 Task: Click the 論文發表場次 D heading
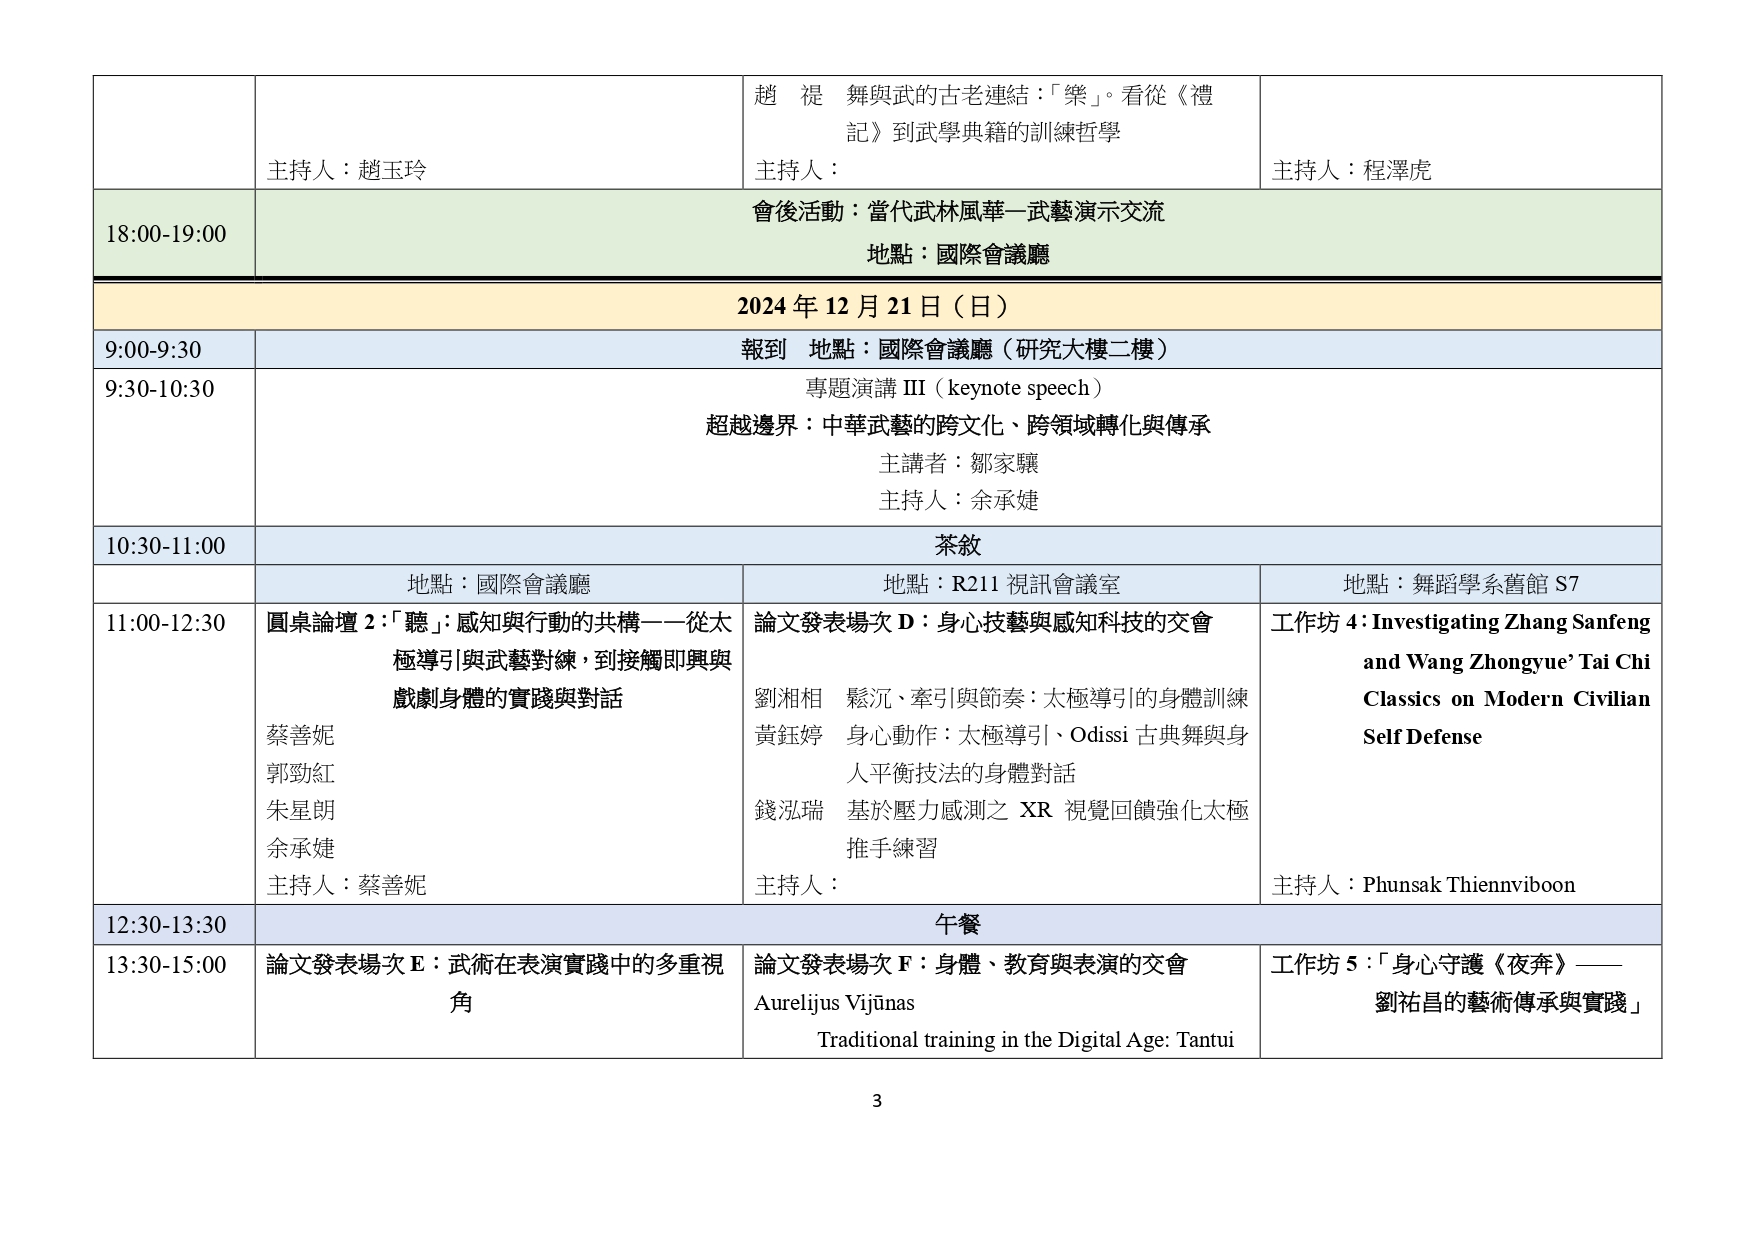(982, 623)
